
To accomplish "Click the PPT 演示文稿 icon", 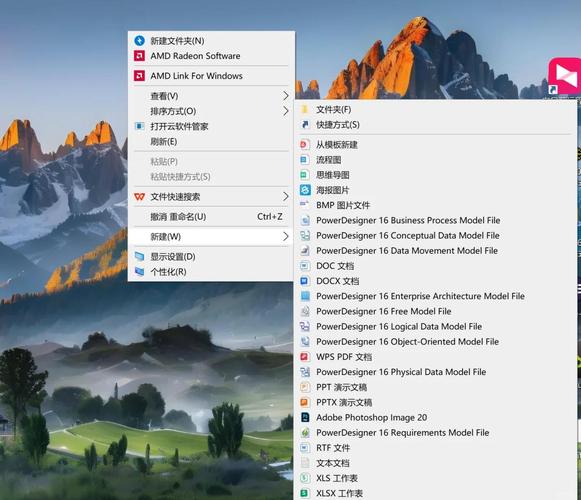I will coord(305,387).
